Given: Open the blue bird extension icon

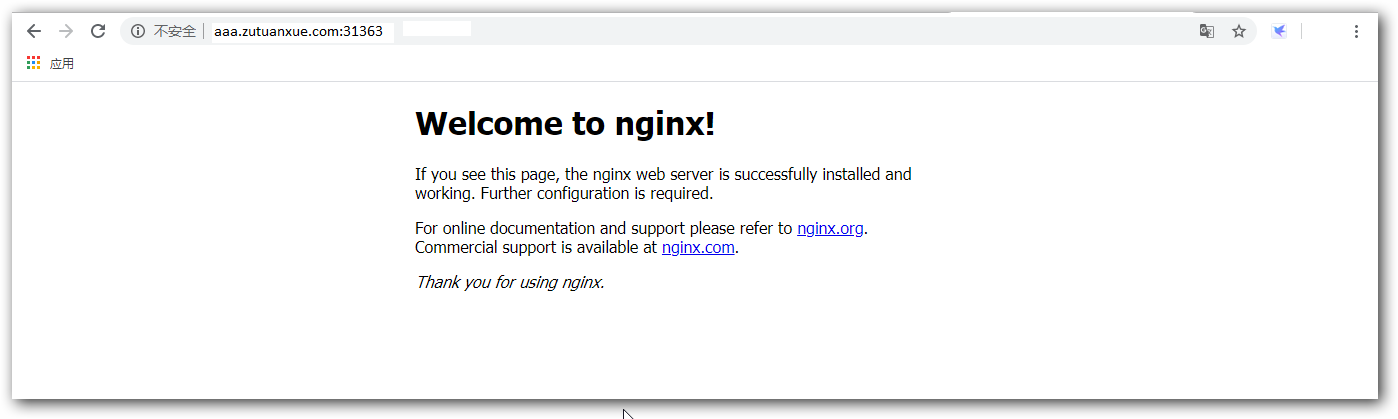Looking at the screenshot, I should point(1279,31).
